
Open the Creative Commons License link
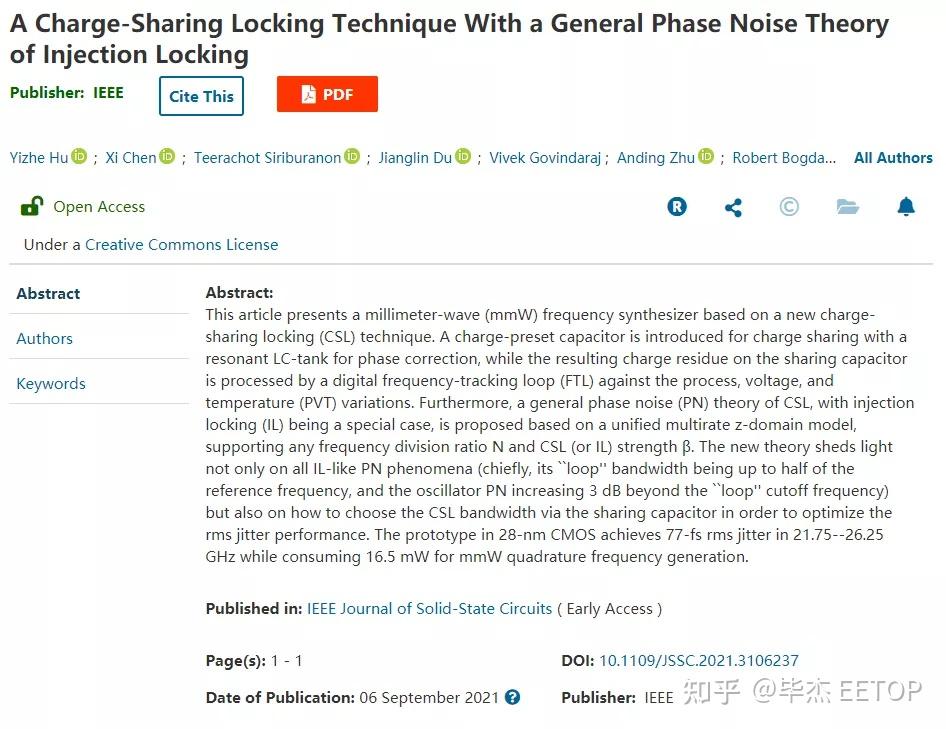tap(181, 244)
